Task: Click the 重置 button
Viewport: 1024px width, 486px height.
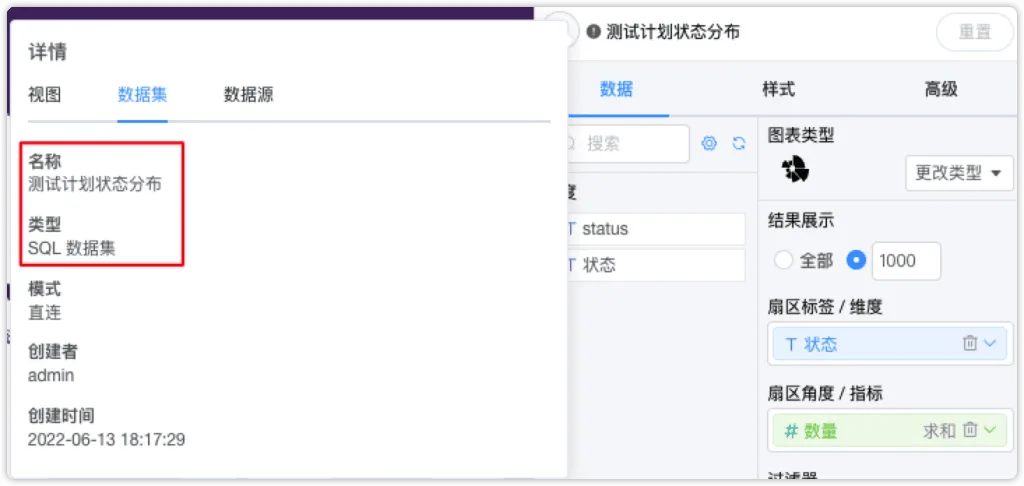Action: [974, 32]
